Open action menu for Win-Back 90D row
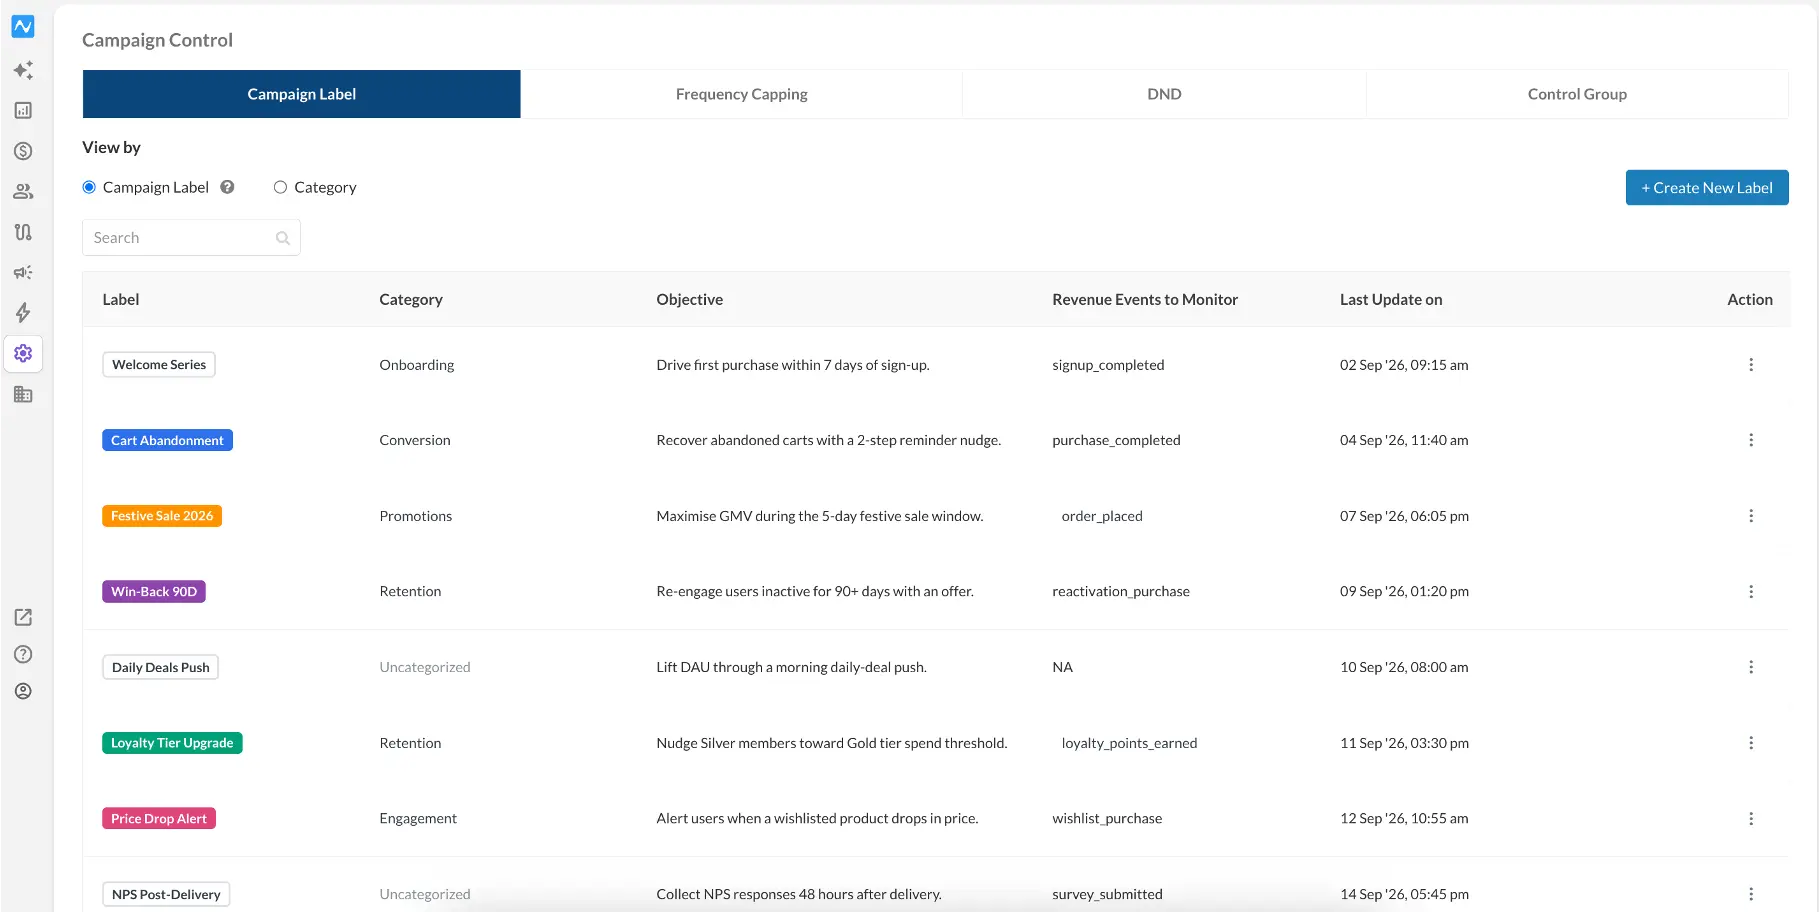 1751,592
